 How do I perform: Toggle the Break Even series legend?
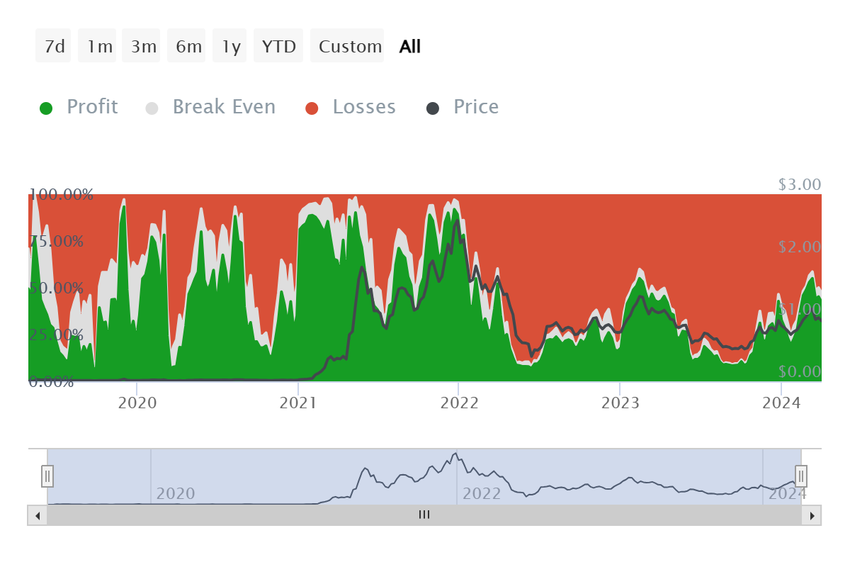click(210, 107)
